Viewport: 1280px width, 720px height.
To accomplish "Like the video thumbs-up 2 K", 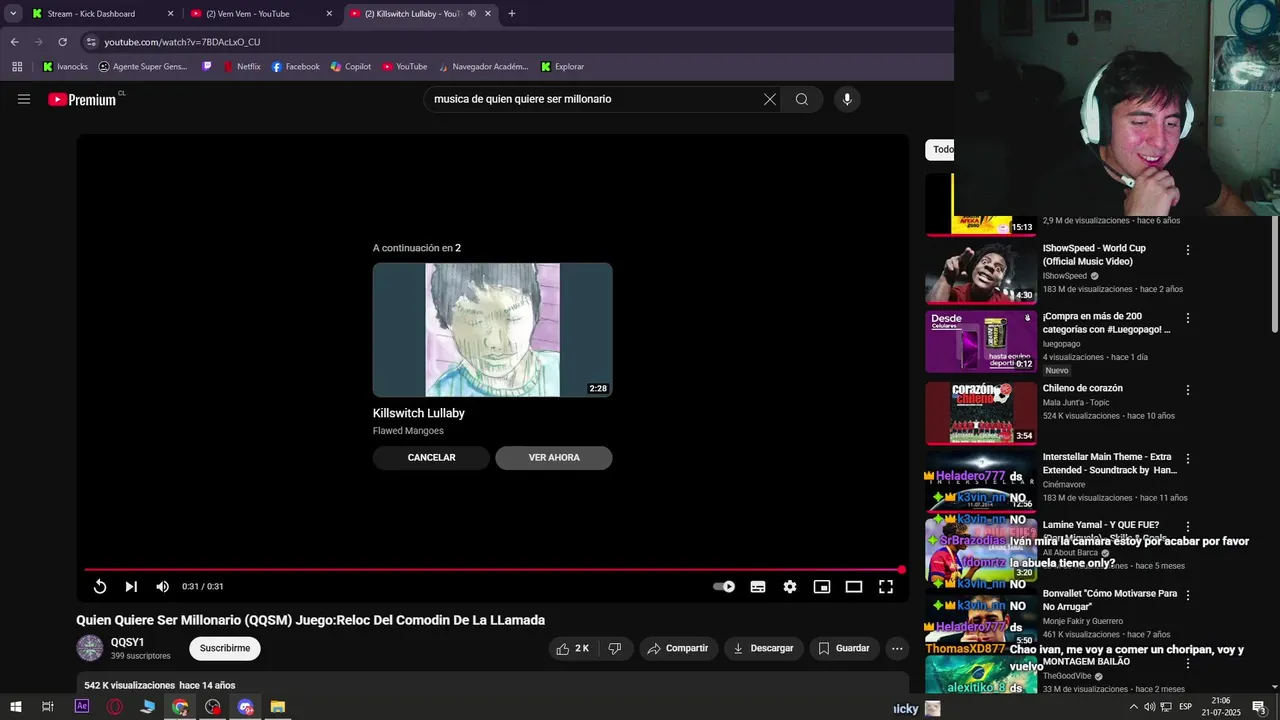I will point(573,648).
